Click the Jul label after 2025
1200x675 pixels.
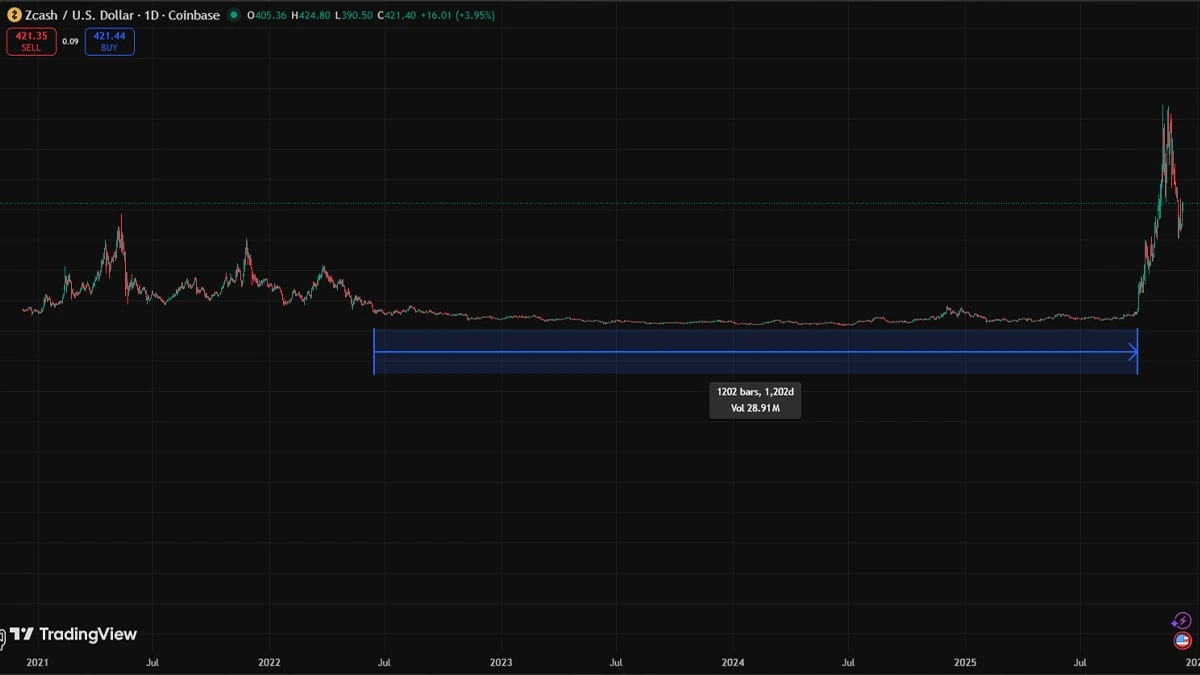pos(1080,662)
